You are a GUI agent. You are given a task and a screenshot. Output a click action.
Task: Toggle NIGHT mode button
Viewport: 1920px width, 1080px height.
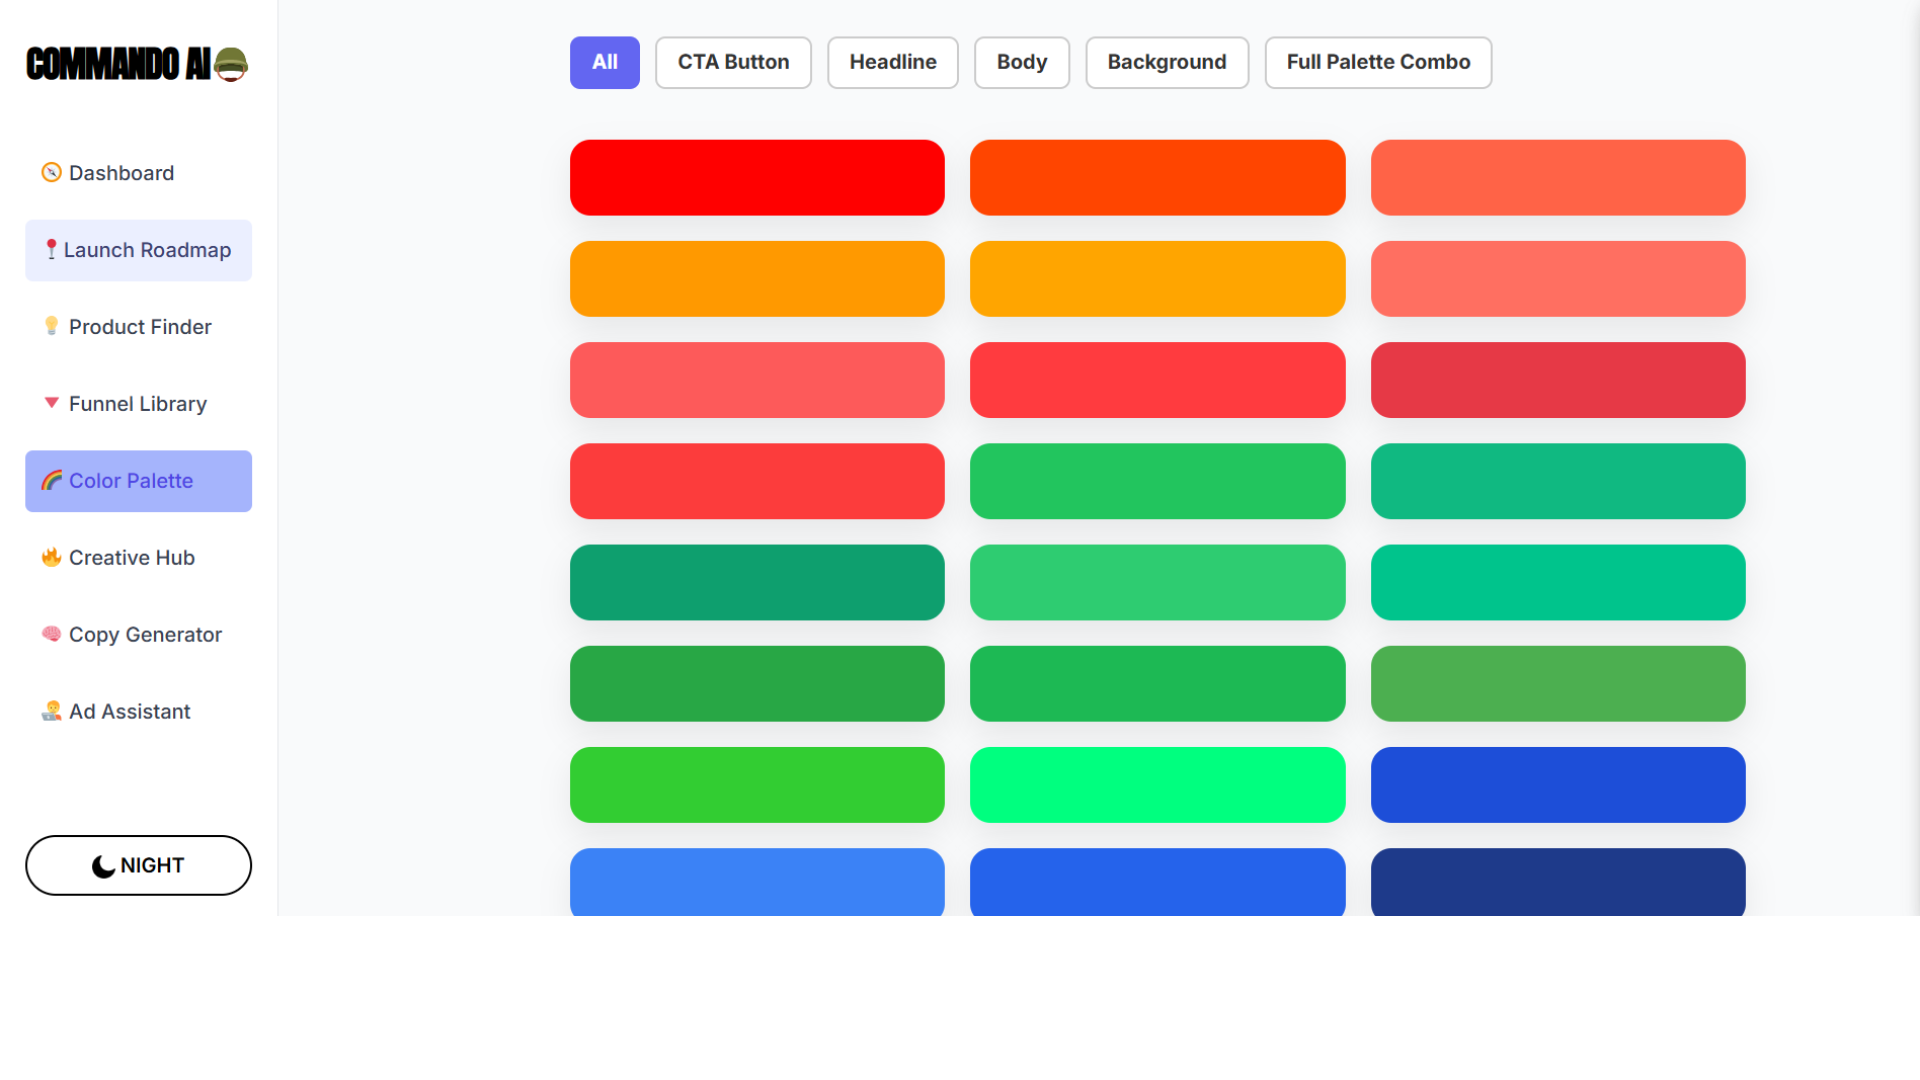138,865
